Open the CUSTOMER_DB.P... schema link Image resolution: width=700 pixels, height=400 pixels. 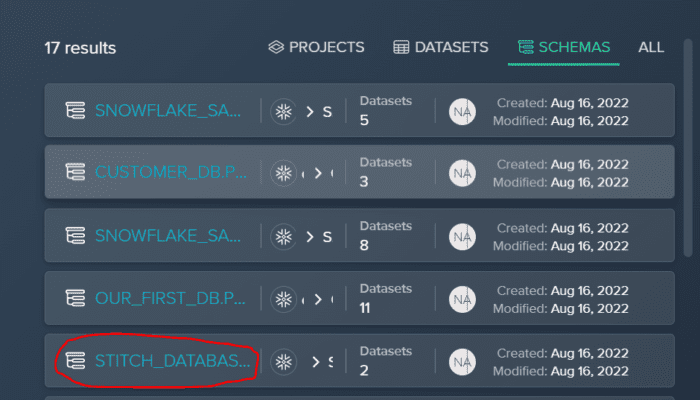(x=171, y=172)
